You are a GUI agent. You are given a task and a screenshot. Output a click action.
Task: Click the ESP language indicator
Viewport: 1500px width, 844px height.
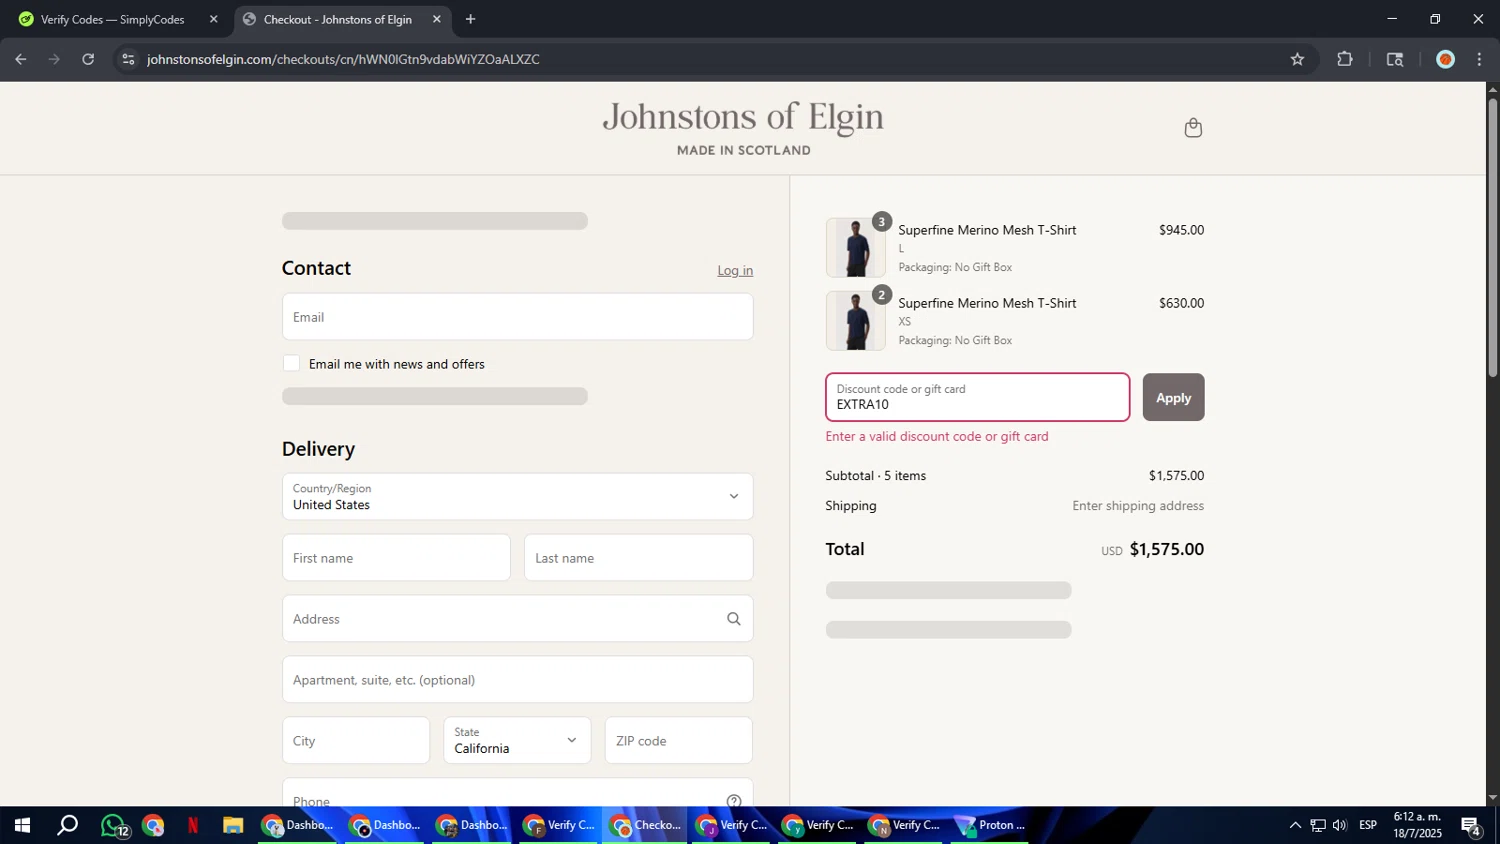point(1368,826)
